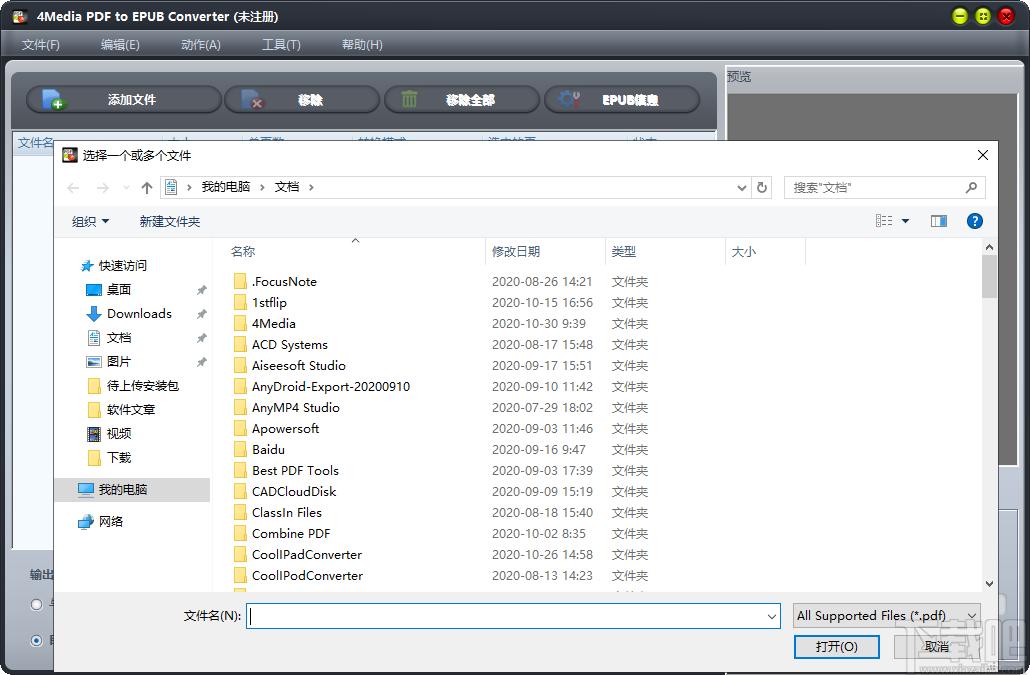Select the Best PDF Tools folder icon
The width and height of the screenshot is (1030, 675).
[240, 471]
